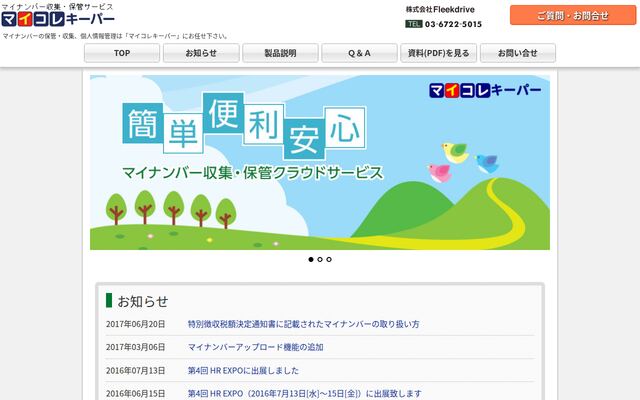
Task: Click the date 2016年07月13日
Action: [136, 371]
